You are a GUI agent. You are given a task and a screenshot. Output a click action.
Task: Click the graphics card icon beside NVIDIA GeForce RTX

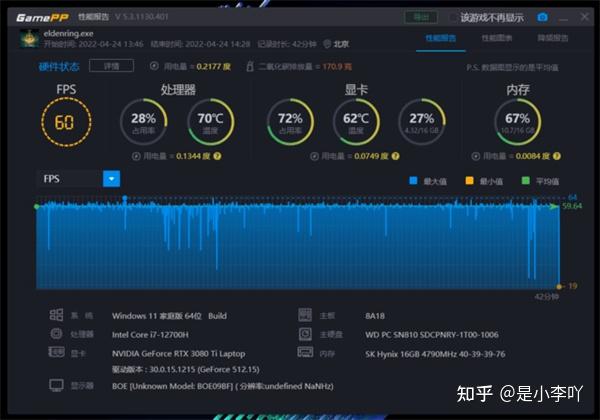click(56, 352)
